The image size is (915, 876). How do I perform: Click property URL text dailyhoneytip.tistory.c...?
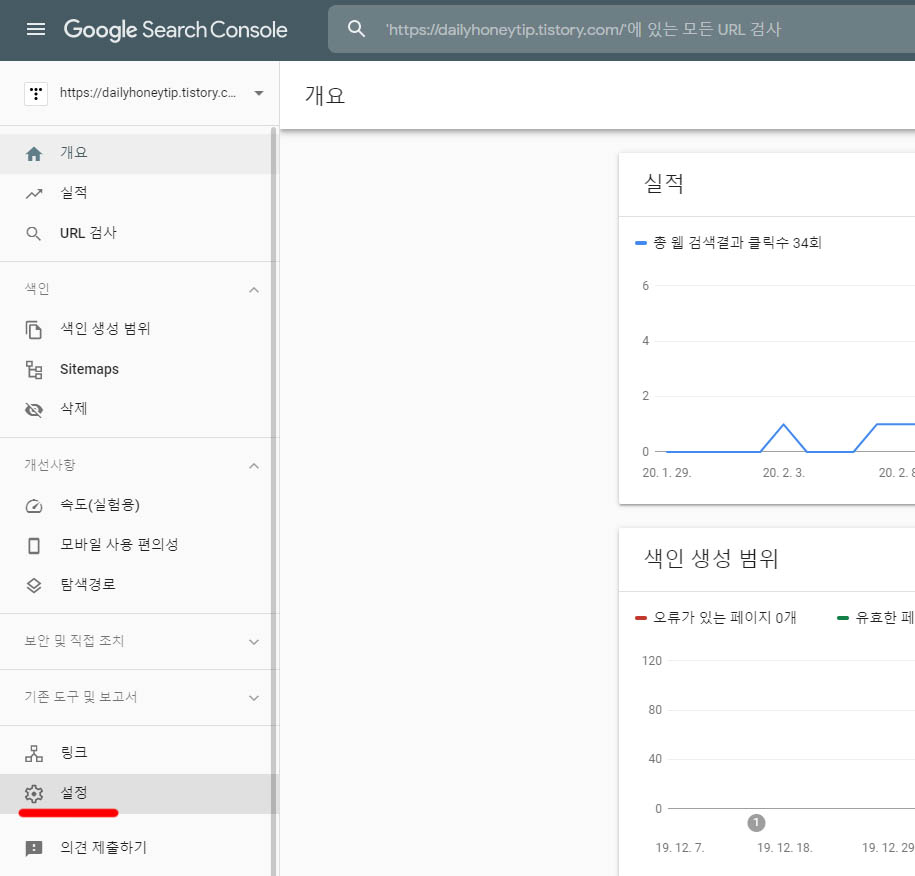click(x=148, y=93)
